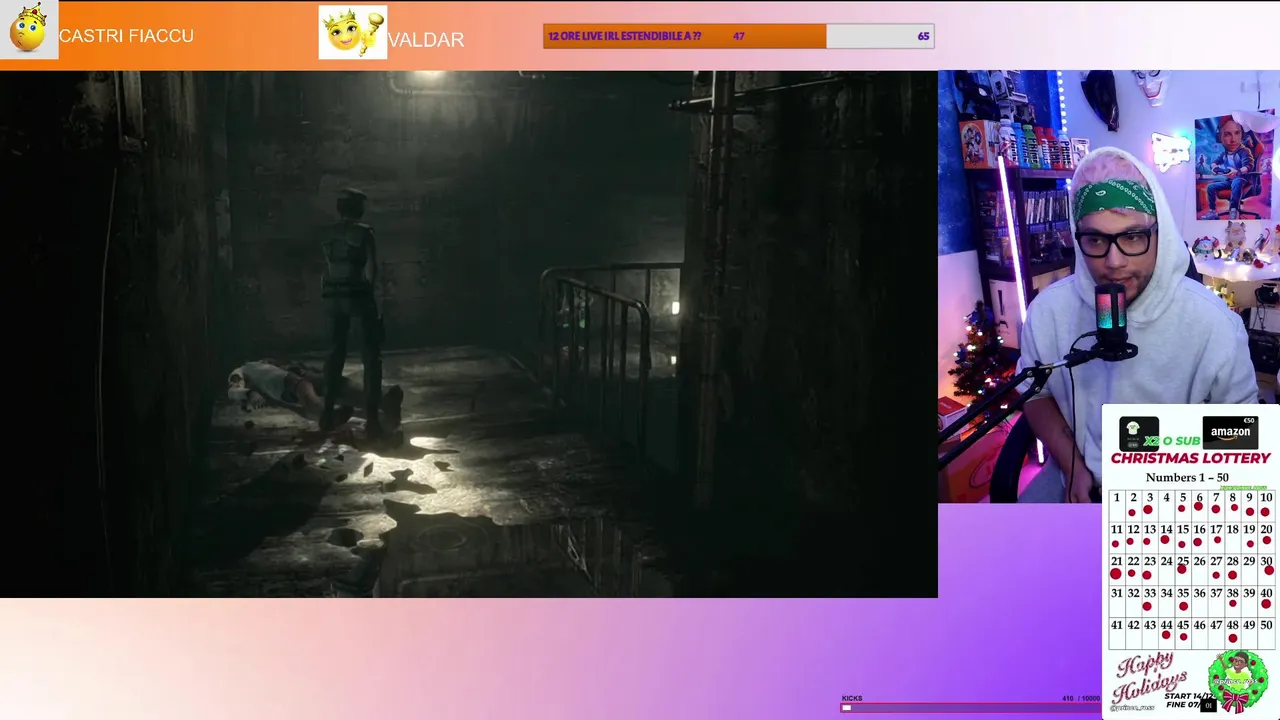This screenshot has height=720, width=1280.
Task: Click lottery cell number 1
Action: (1116, 504)
